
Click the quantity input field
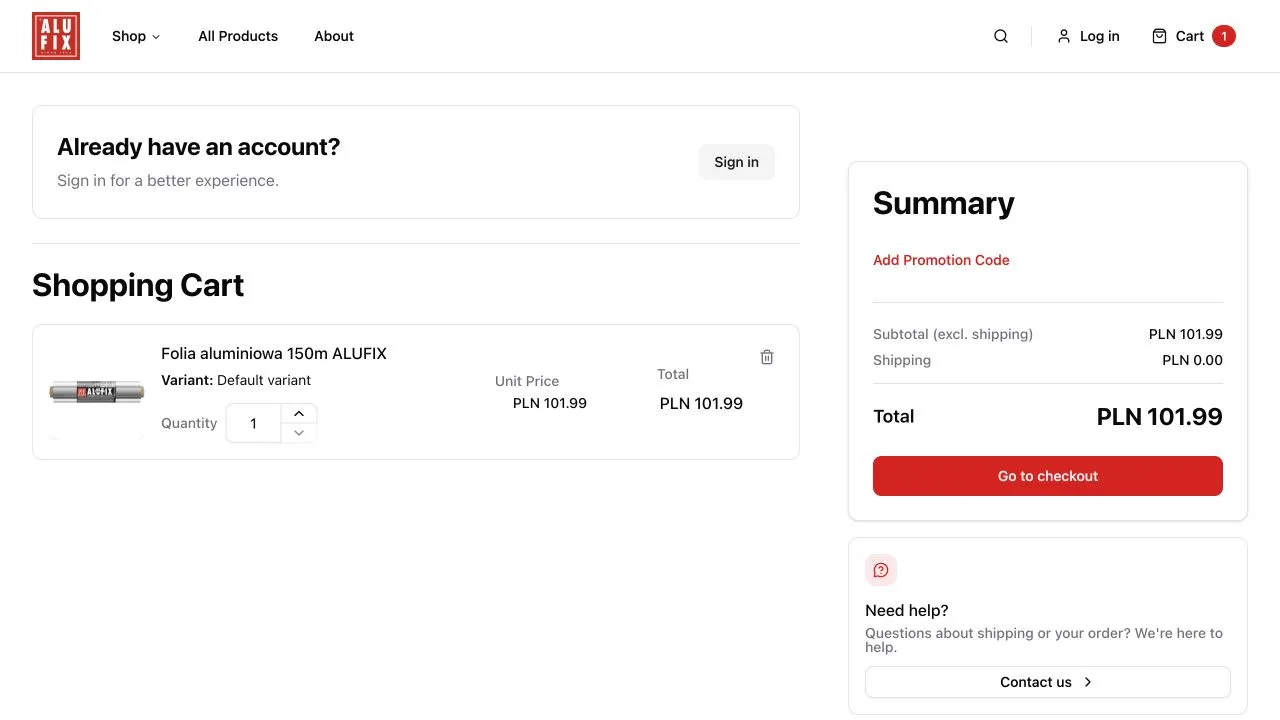(x=253, y=423)
